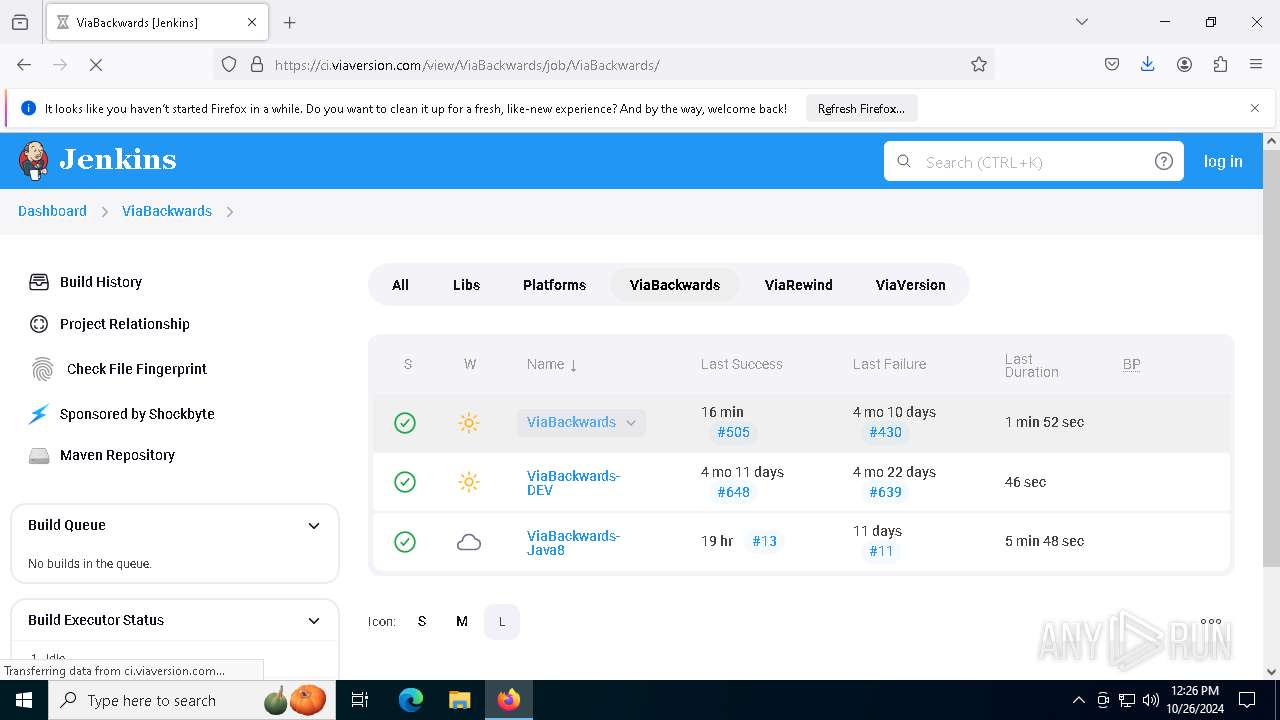The width and height of the screenshot is (1280, 720).
Task: Open the Firefox account icon
Action: click(x=1184, y=64)
